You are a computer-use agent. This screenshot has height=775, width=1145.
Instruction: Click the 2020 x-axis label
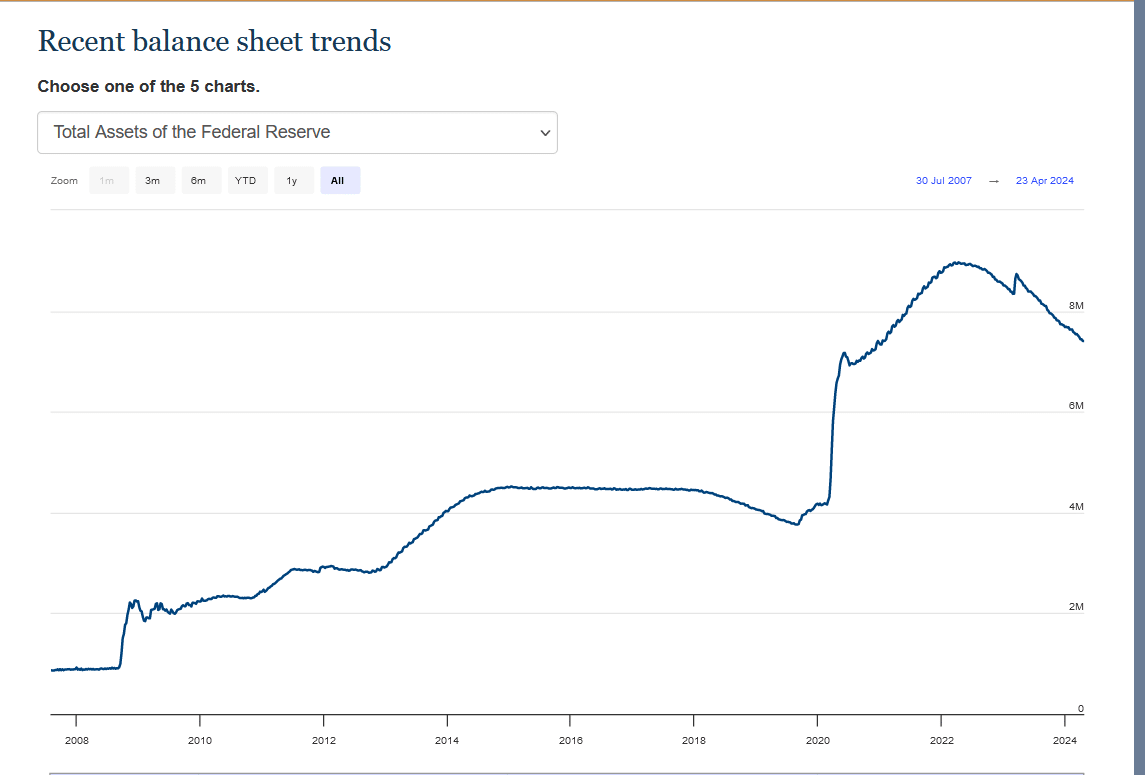(x=818, y=741)
